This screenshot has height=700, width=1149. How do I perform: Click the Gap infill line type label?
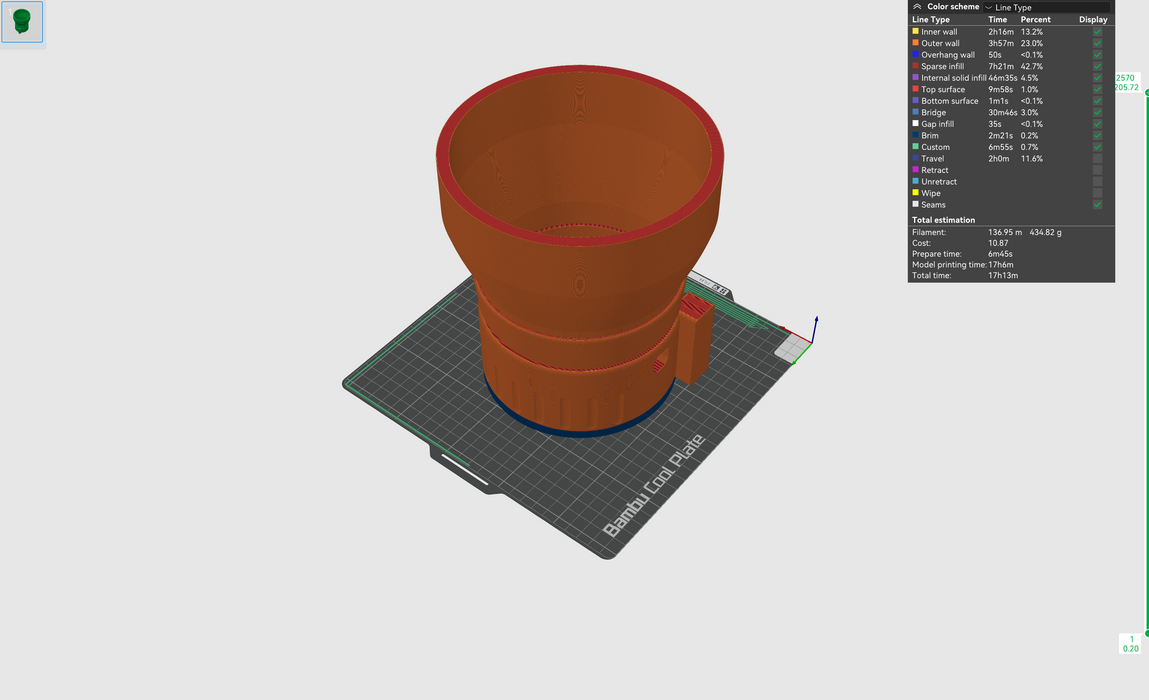(x=937, y=124)
